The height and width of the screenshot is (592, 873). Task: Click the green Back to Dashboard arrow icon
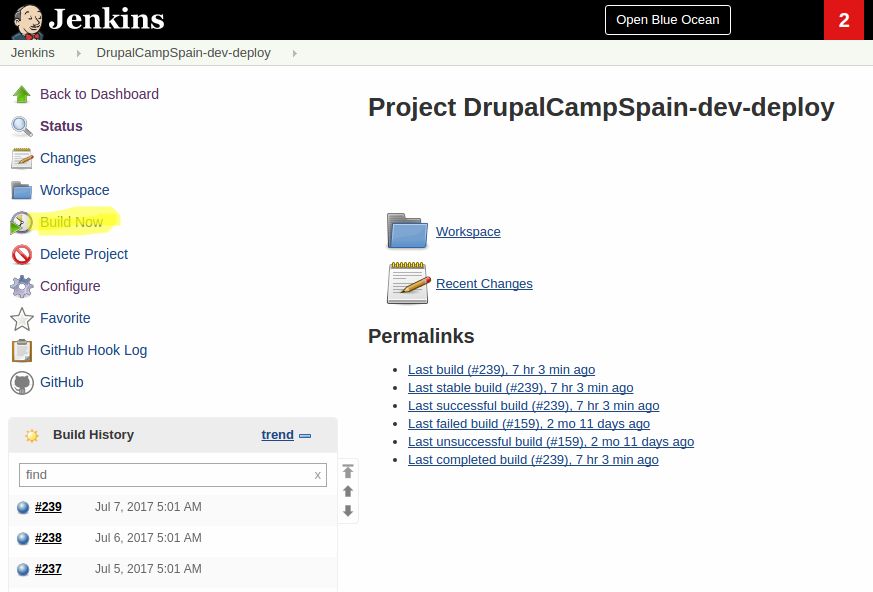click(x=22, y=94)
